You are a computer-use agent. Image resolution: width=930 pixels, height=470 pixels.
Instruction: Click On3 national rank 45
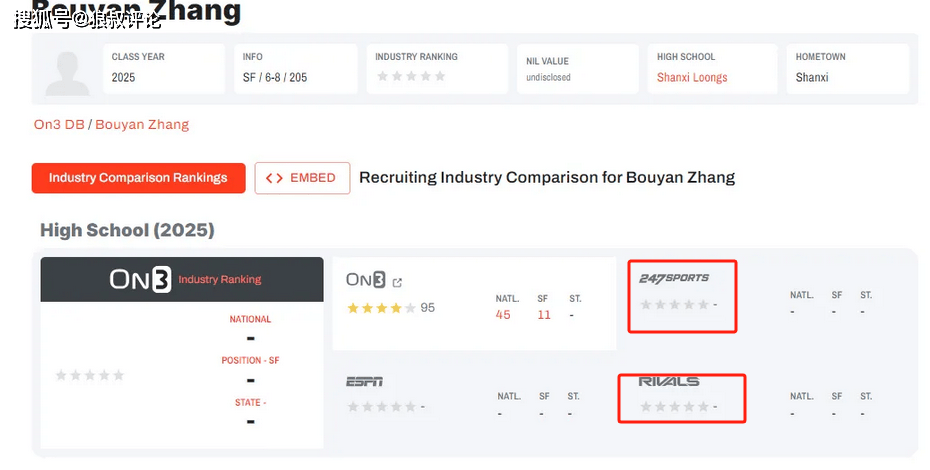pyautogui.click(x=503, y=314)
